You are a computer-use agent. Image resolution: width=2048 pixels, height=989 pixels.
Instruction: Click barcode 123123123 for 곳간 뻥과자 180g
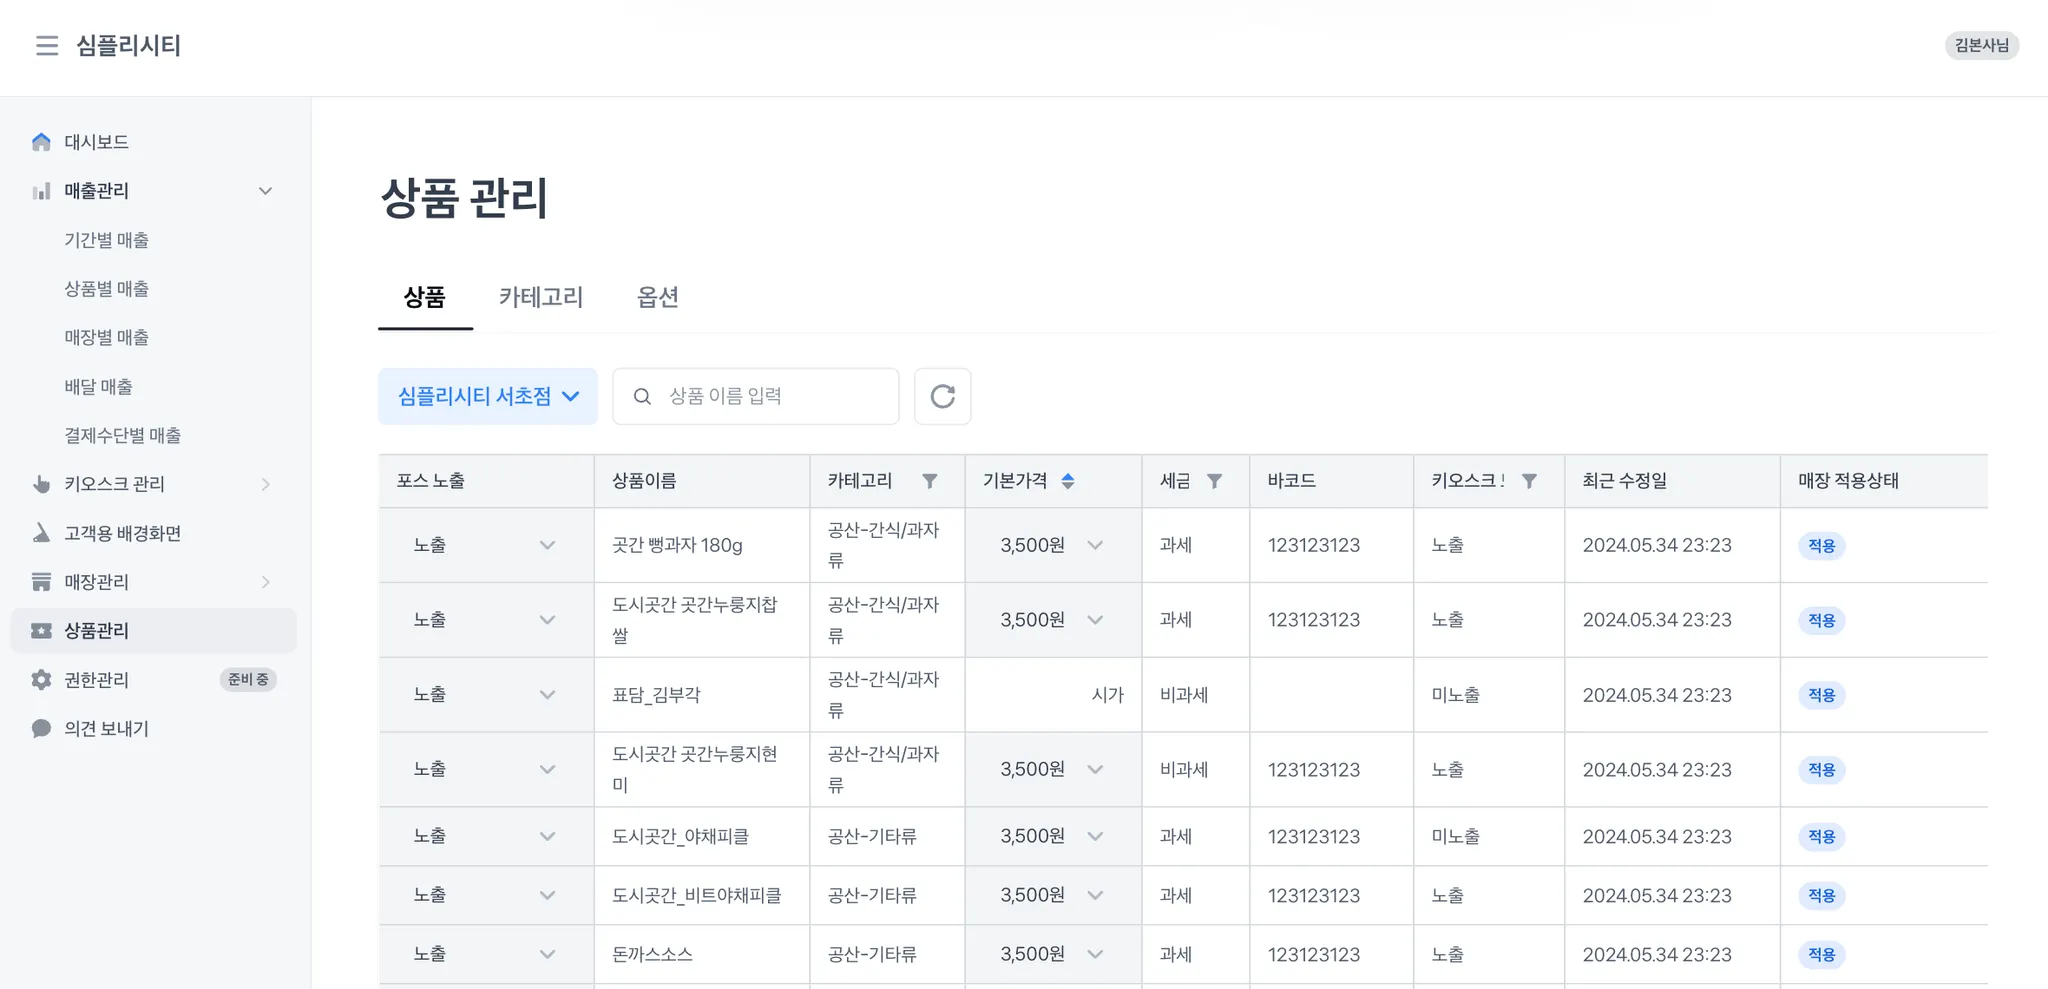1314,545
